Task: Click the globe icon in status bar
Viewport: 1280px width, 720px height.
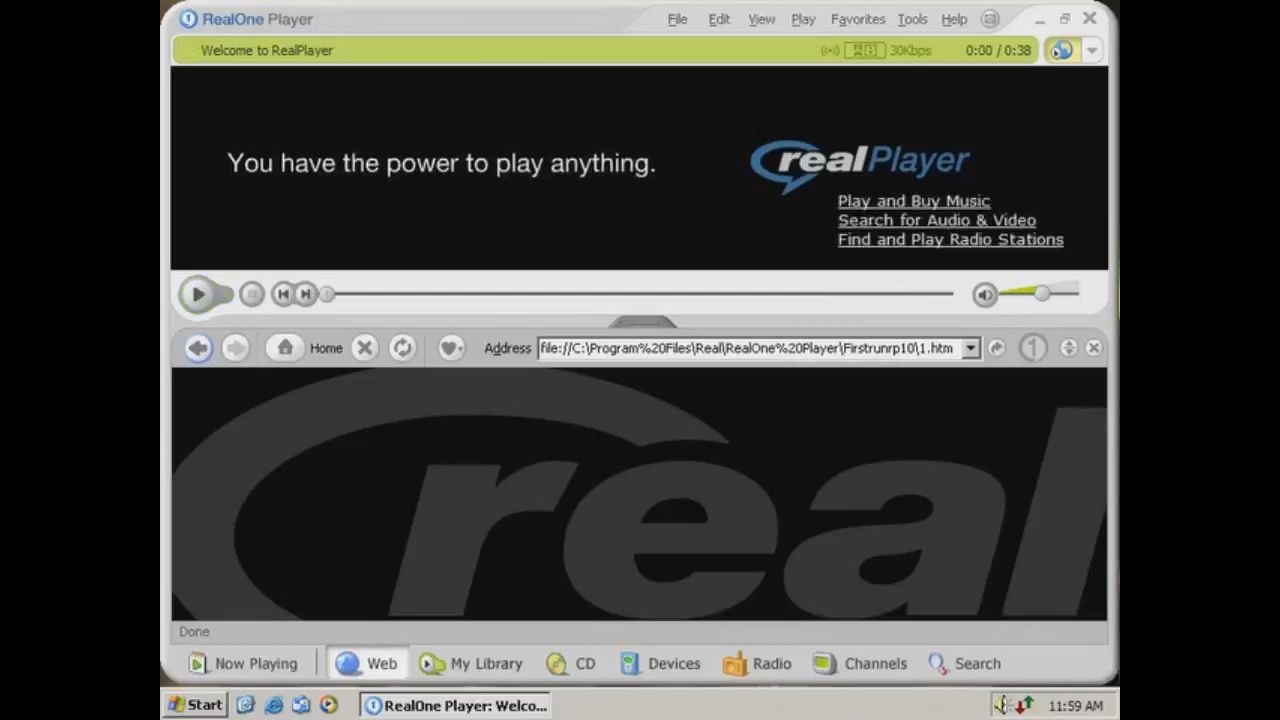Action: click(1061, 50)
